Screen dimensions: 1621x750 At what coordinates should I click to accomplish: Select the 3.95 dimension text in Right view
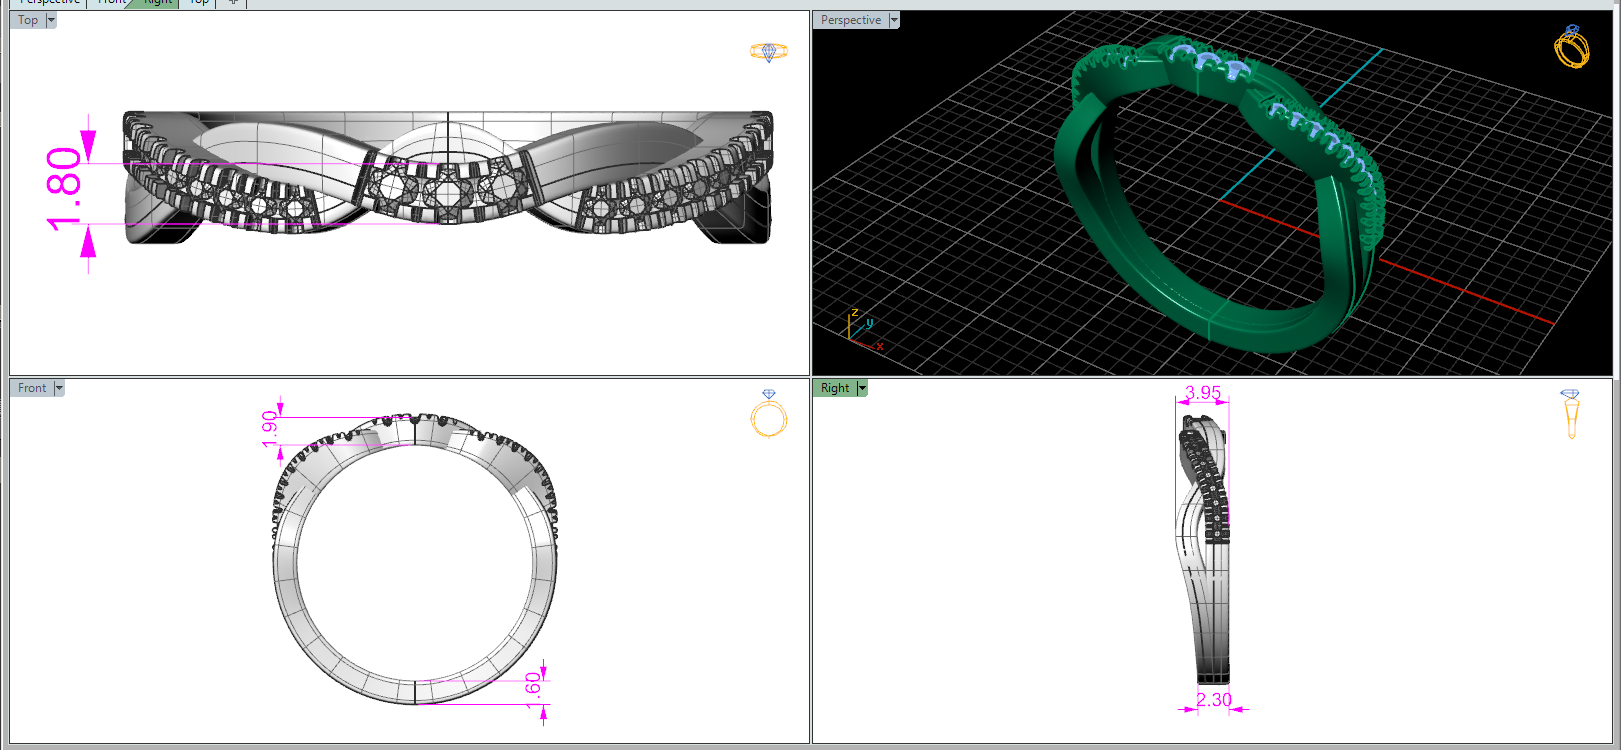click(1203, 392)
